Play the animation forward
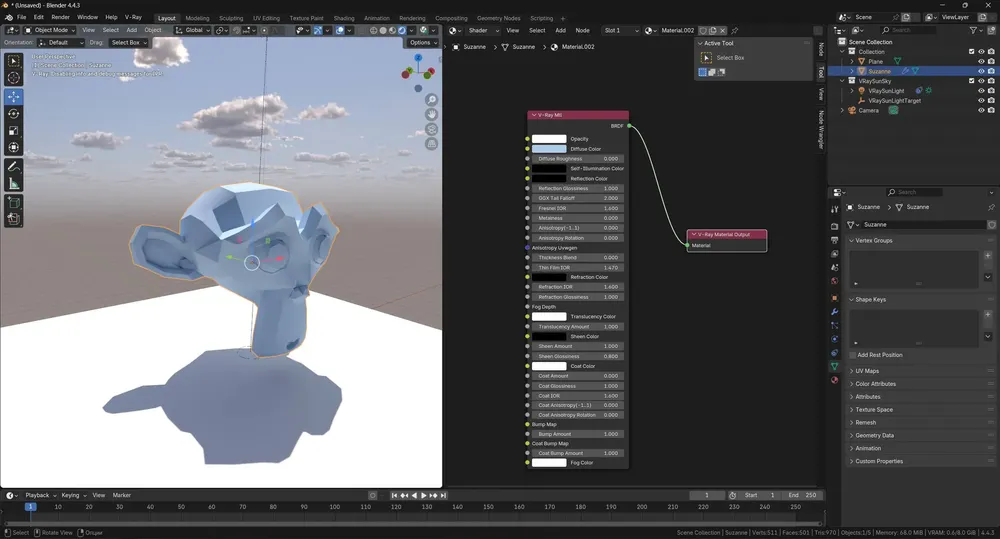Screen dimensions: 1000x539 (423, 496)
